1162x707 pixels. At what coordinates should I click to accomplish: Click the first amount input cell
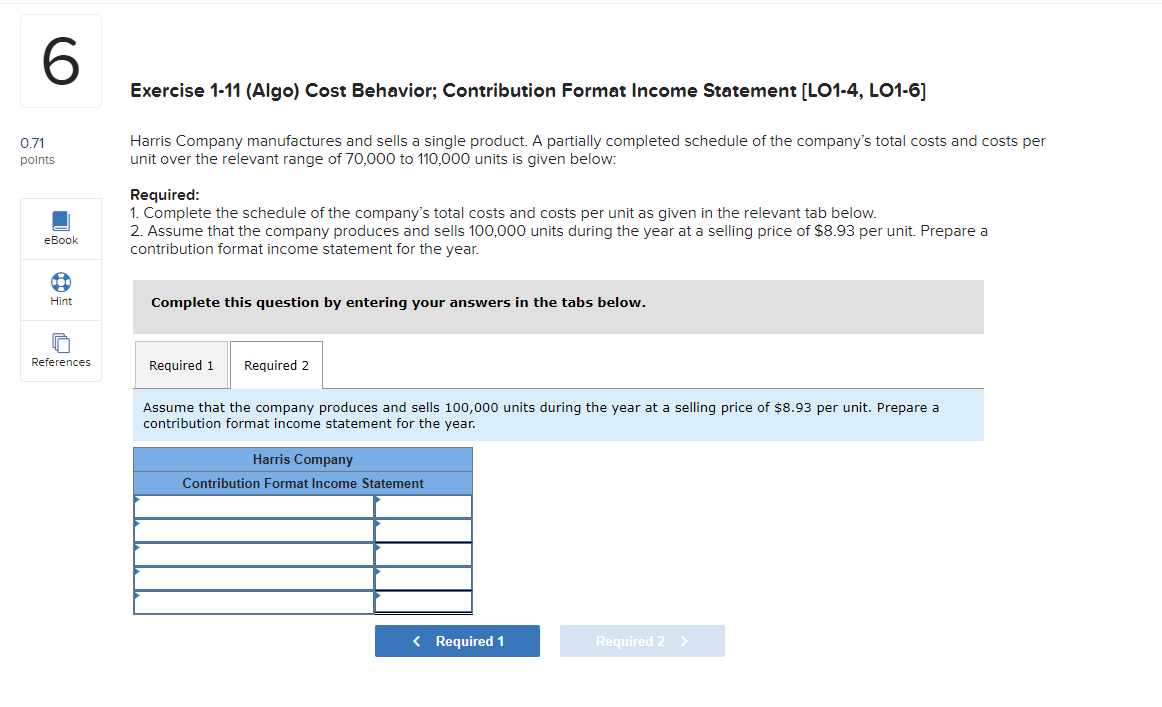pyautogui.click(x=425, y=506)
